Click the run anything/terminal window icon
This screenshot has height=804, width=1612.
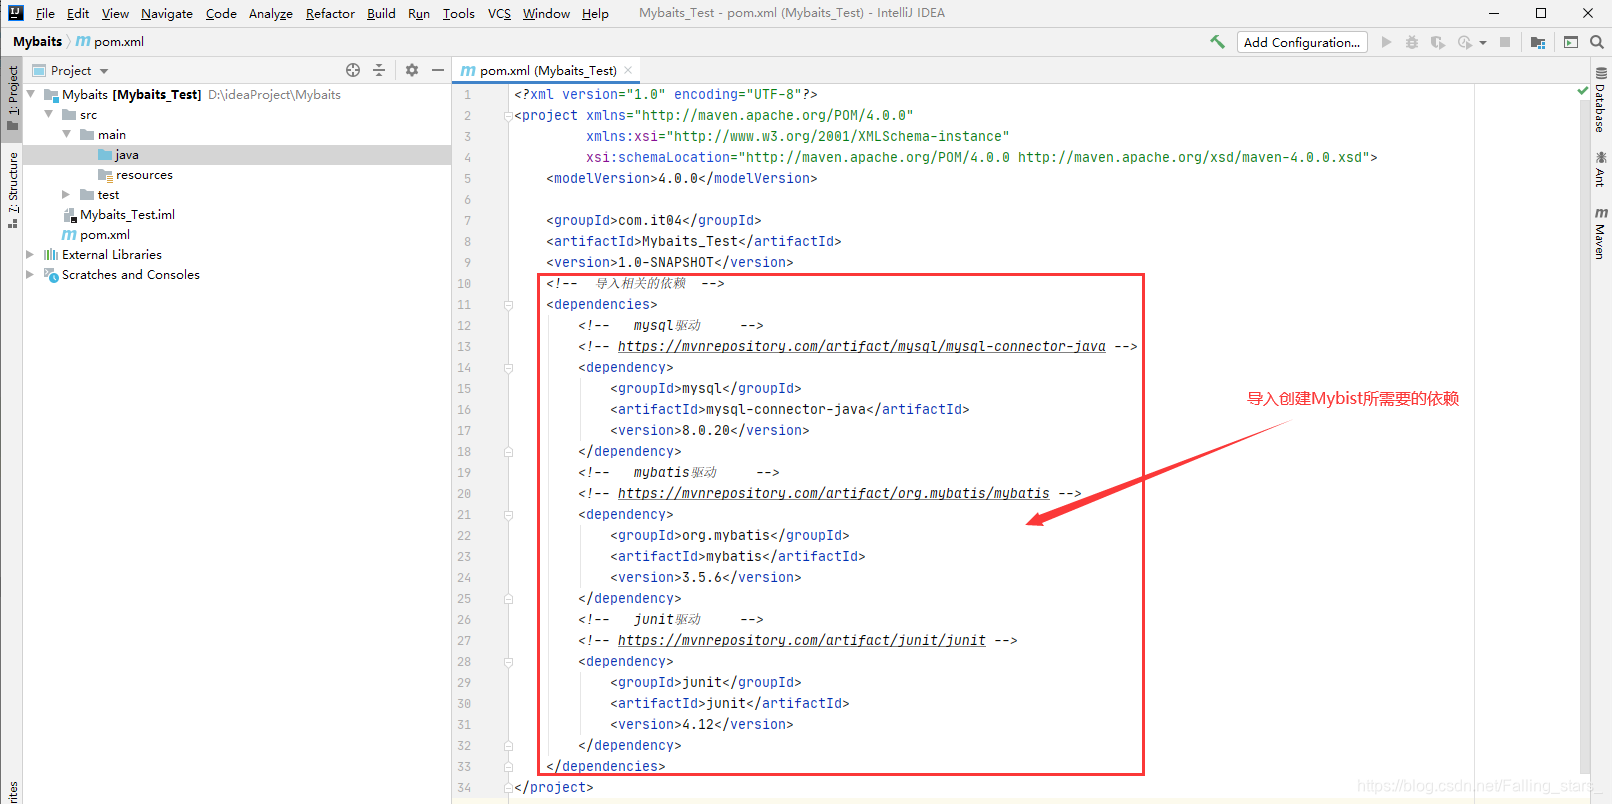point(1571,42)
